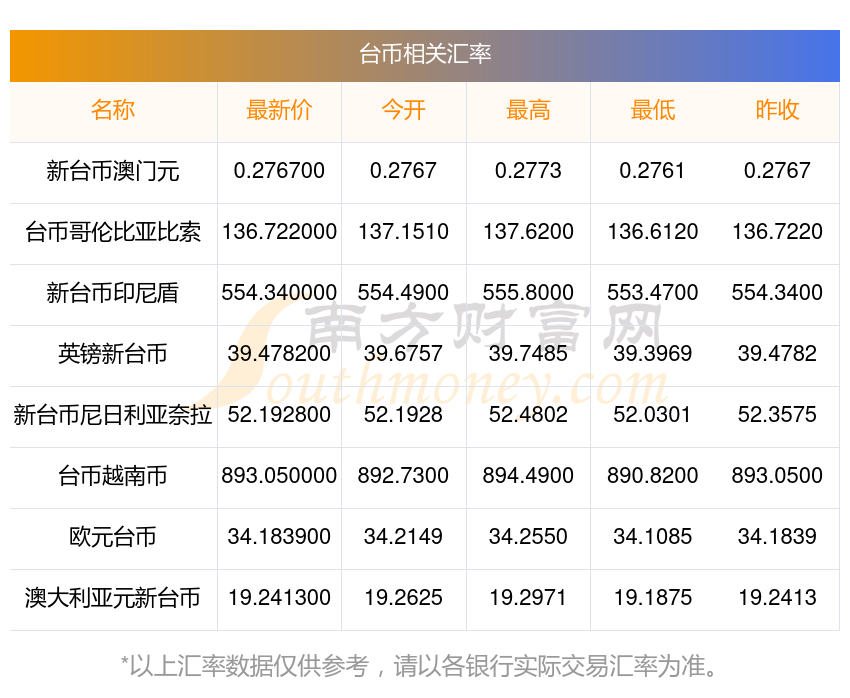
Task: Open the 台币越南币 row name
Action: (113, 476)
